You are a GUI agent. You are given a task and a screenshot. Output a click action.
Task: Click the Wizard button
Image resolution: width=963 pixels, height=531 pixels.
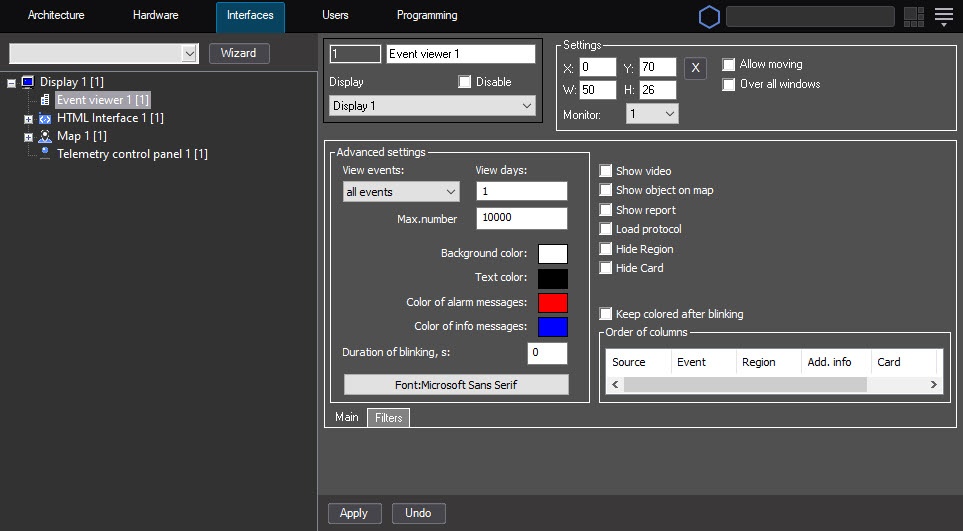tap(238, 53)
